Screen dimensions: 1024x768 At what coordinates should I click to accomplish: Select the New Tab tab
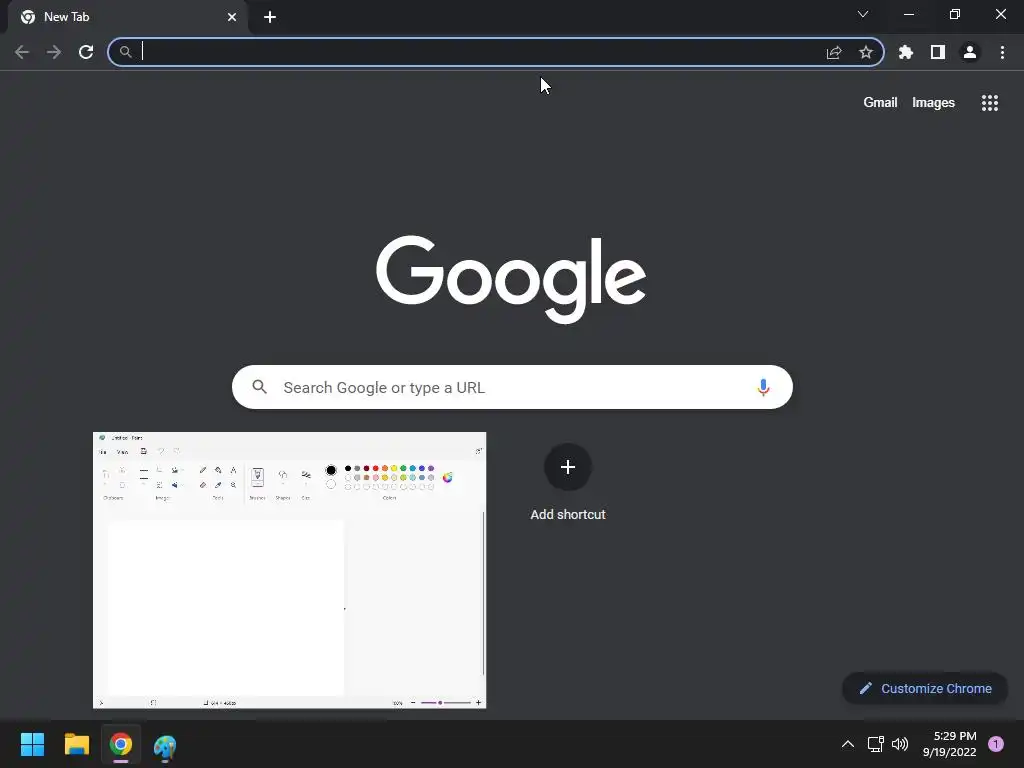pos(127,17)
